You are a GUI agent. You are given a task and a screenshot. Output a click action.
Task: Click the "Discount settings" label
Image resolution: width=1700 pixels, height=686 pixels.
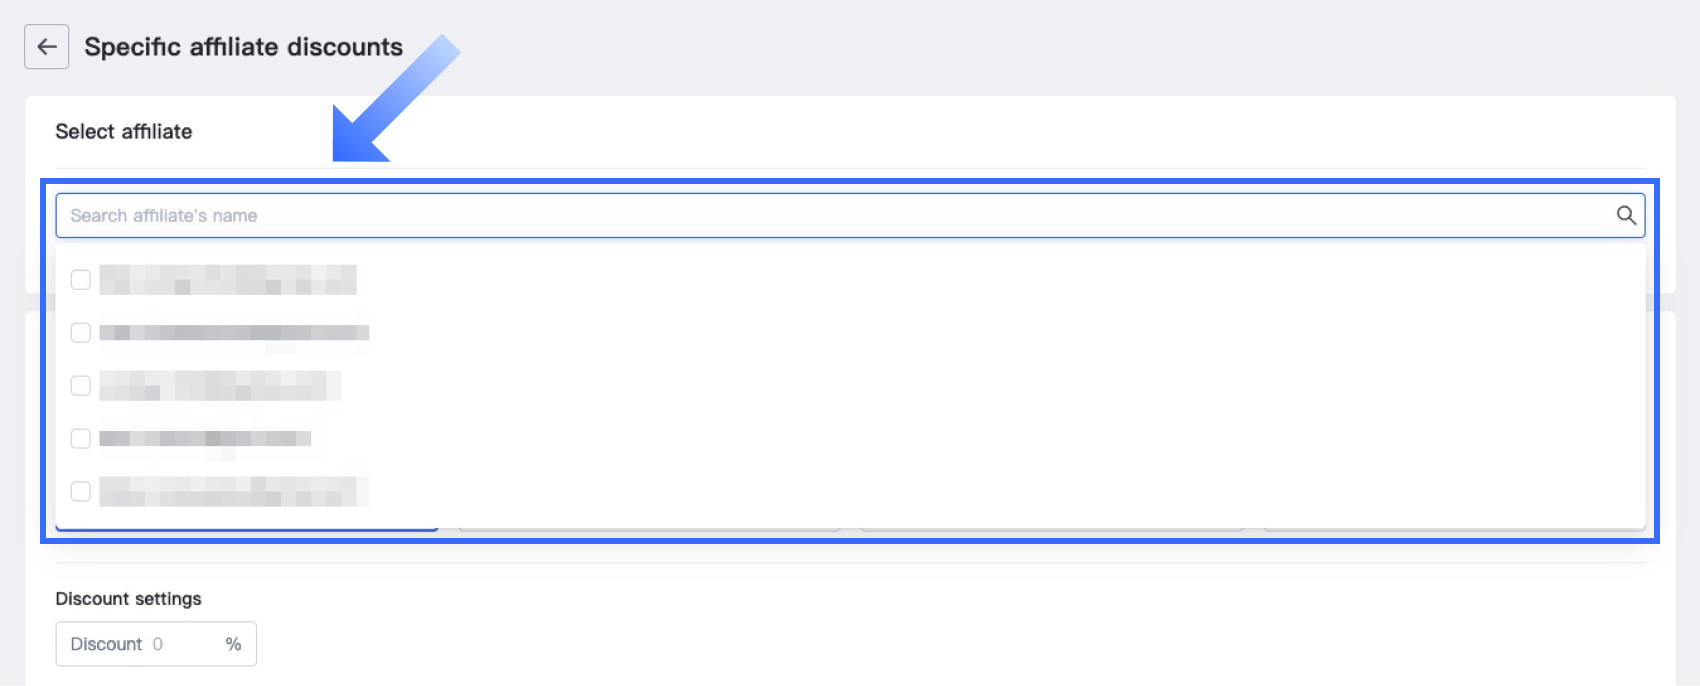[128, 599]
